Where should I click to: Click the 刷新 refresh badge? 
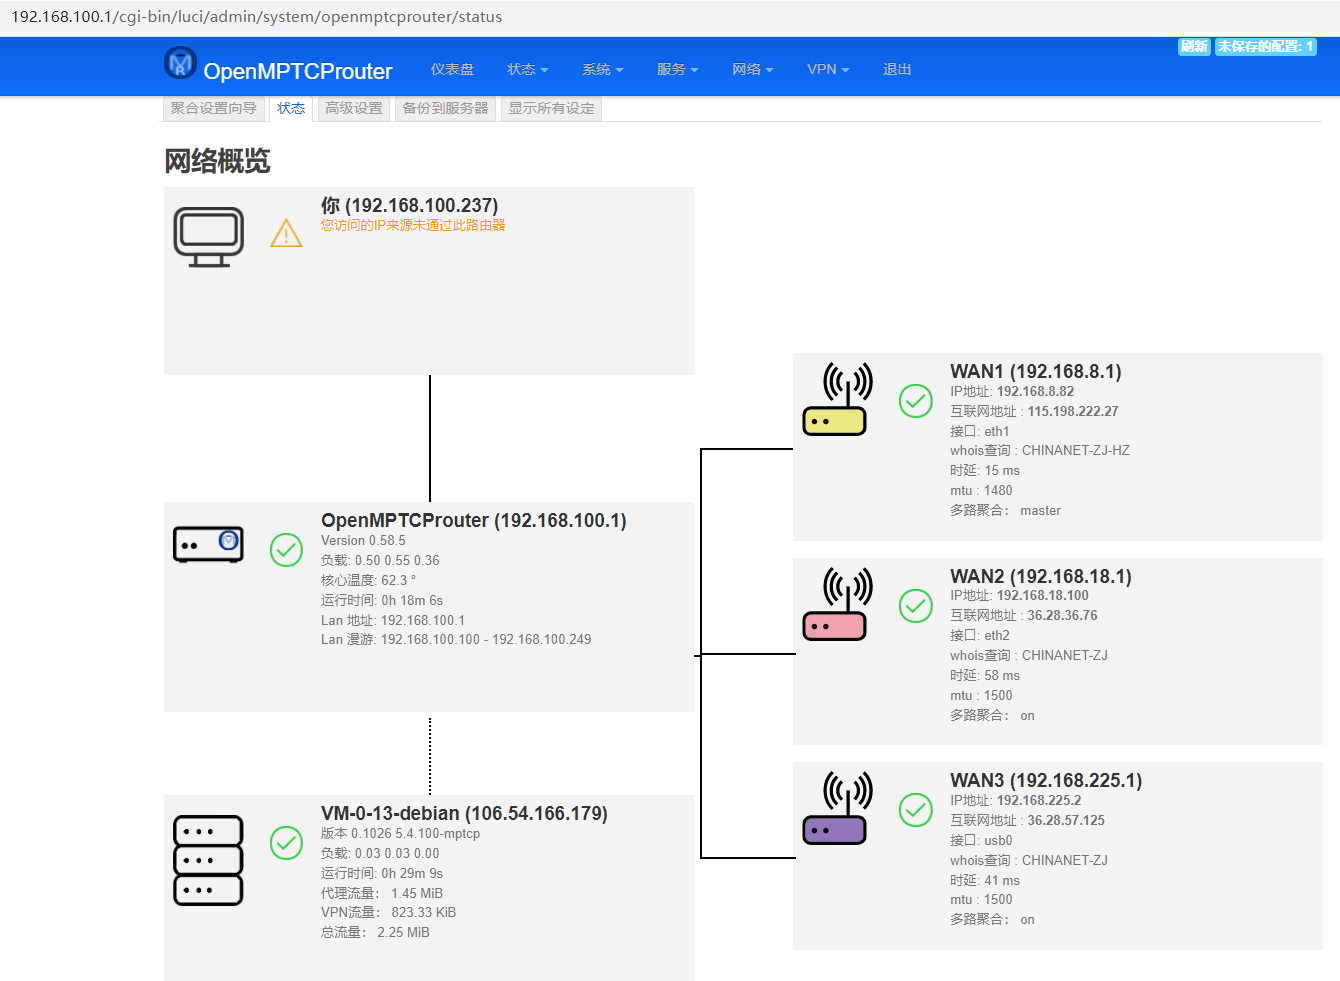[1194, 46]
